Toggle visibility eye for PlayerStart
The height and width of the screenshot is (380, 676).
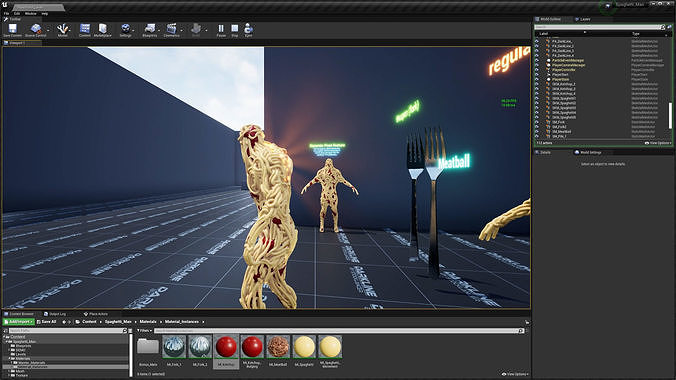537,75
